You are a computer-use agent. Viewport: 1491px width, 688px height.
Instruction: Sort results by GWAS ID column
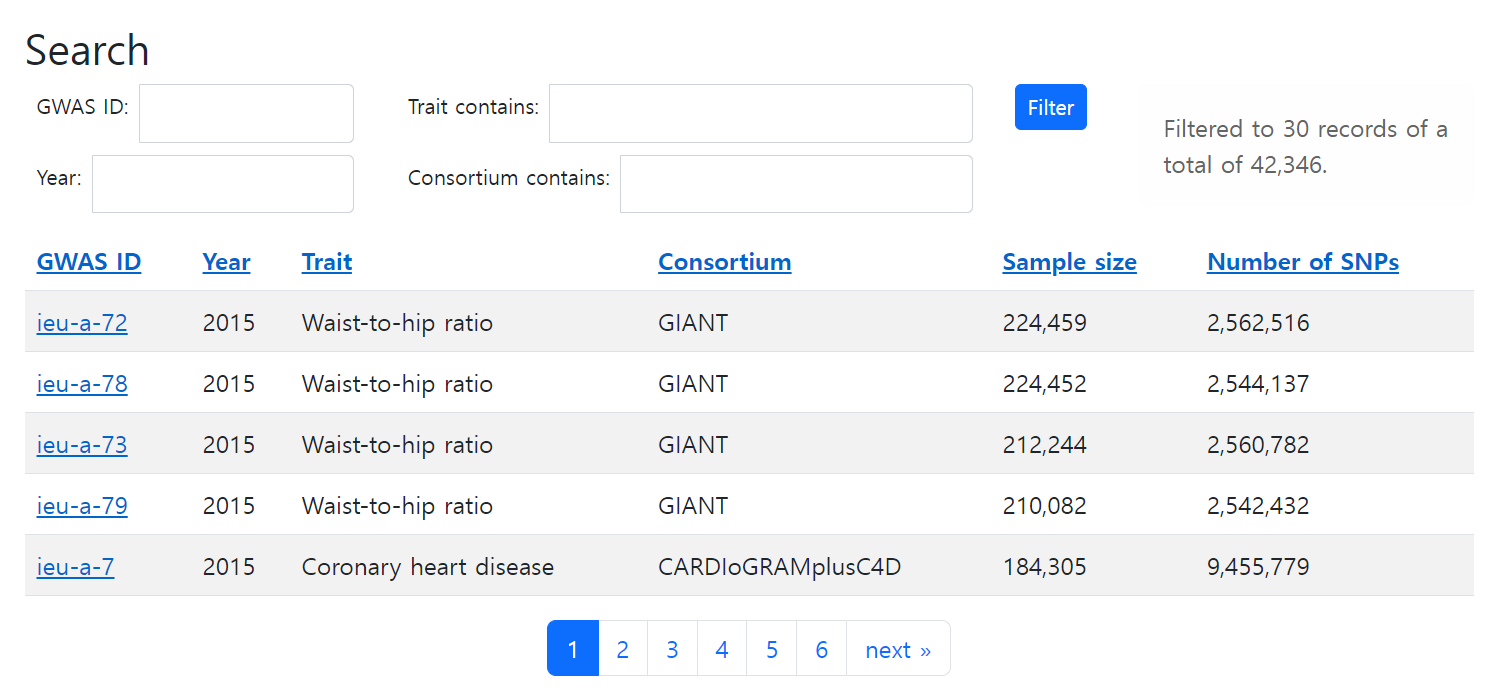tap(88, 261)
